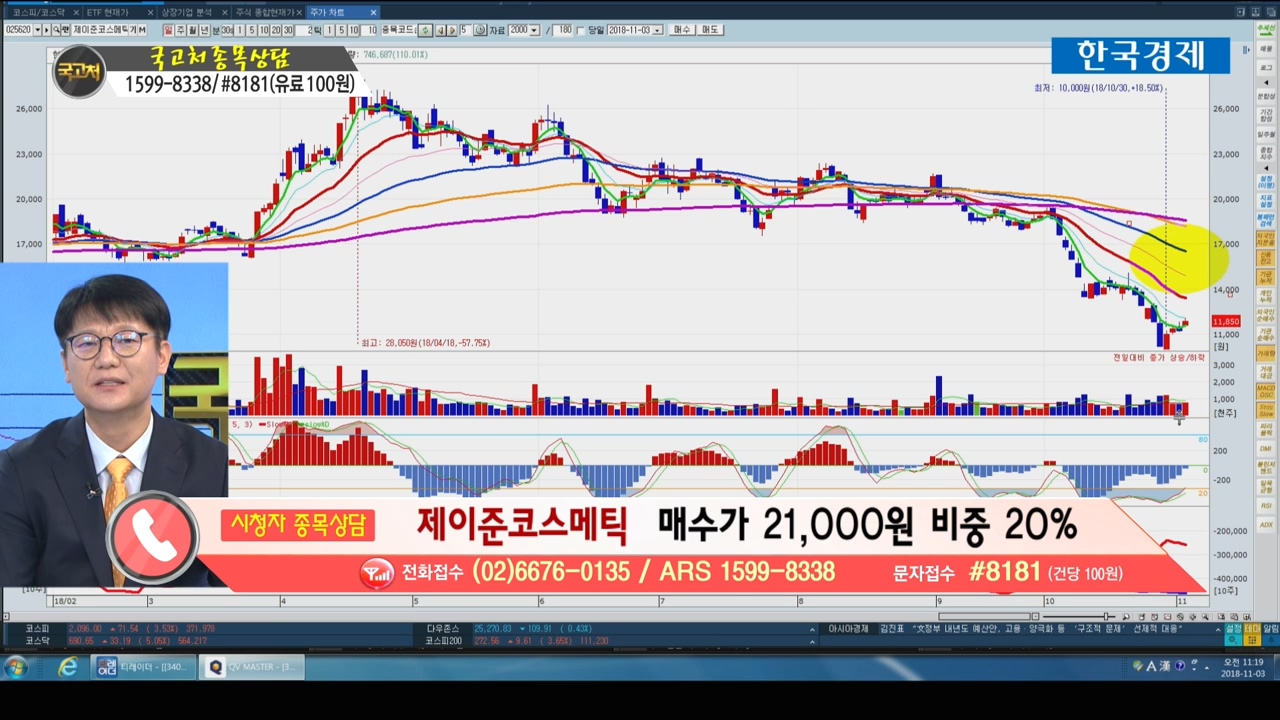The width and height of the screenshot is (1280, 720).
Task: Click the DMI indicator button
Action: [1266, 448]
